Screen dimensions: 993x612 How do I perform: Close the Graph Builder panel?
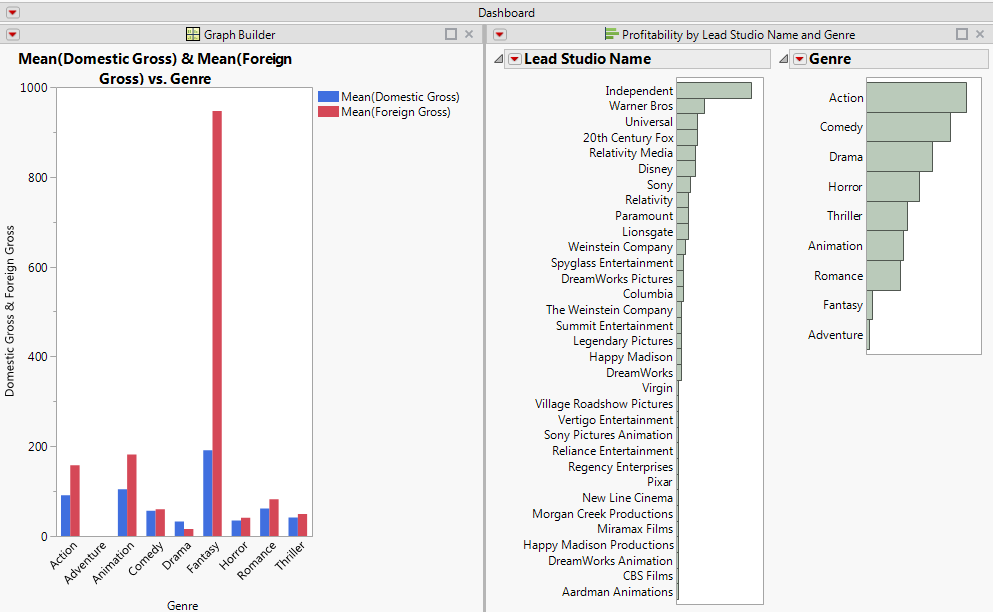(x=469, y=34)
